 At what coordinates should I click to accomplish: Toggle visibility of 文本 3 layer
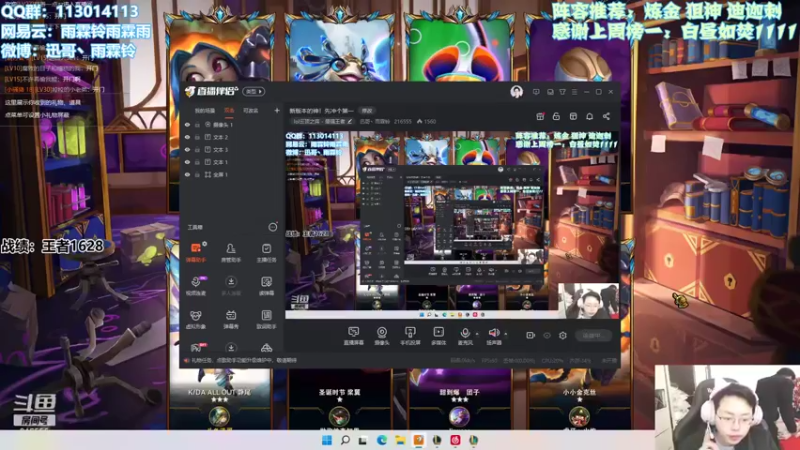tap(187, 149)
